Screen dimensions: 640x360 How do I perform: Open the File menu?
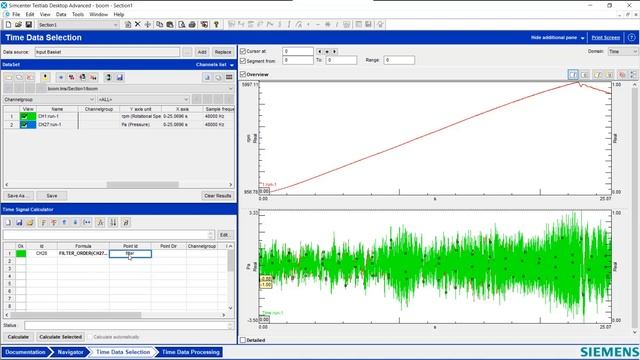(x=16, y=14)
